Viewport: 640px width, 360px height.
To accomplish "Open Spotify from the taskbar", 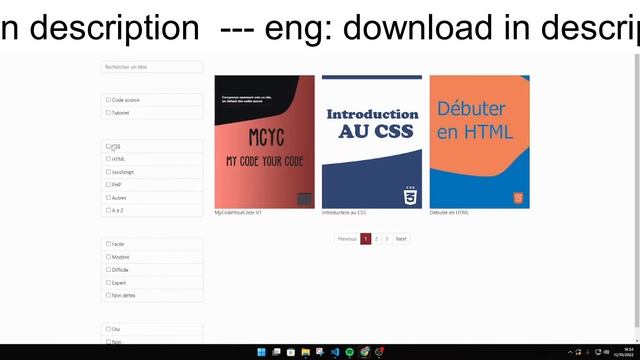I will click(x=350, y=352).
